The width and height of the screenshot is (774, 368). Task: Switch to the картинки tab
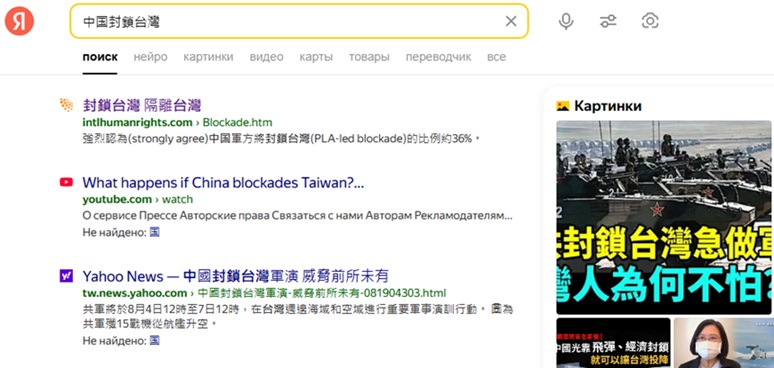[208, 57]
